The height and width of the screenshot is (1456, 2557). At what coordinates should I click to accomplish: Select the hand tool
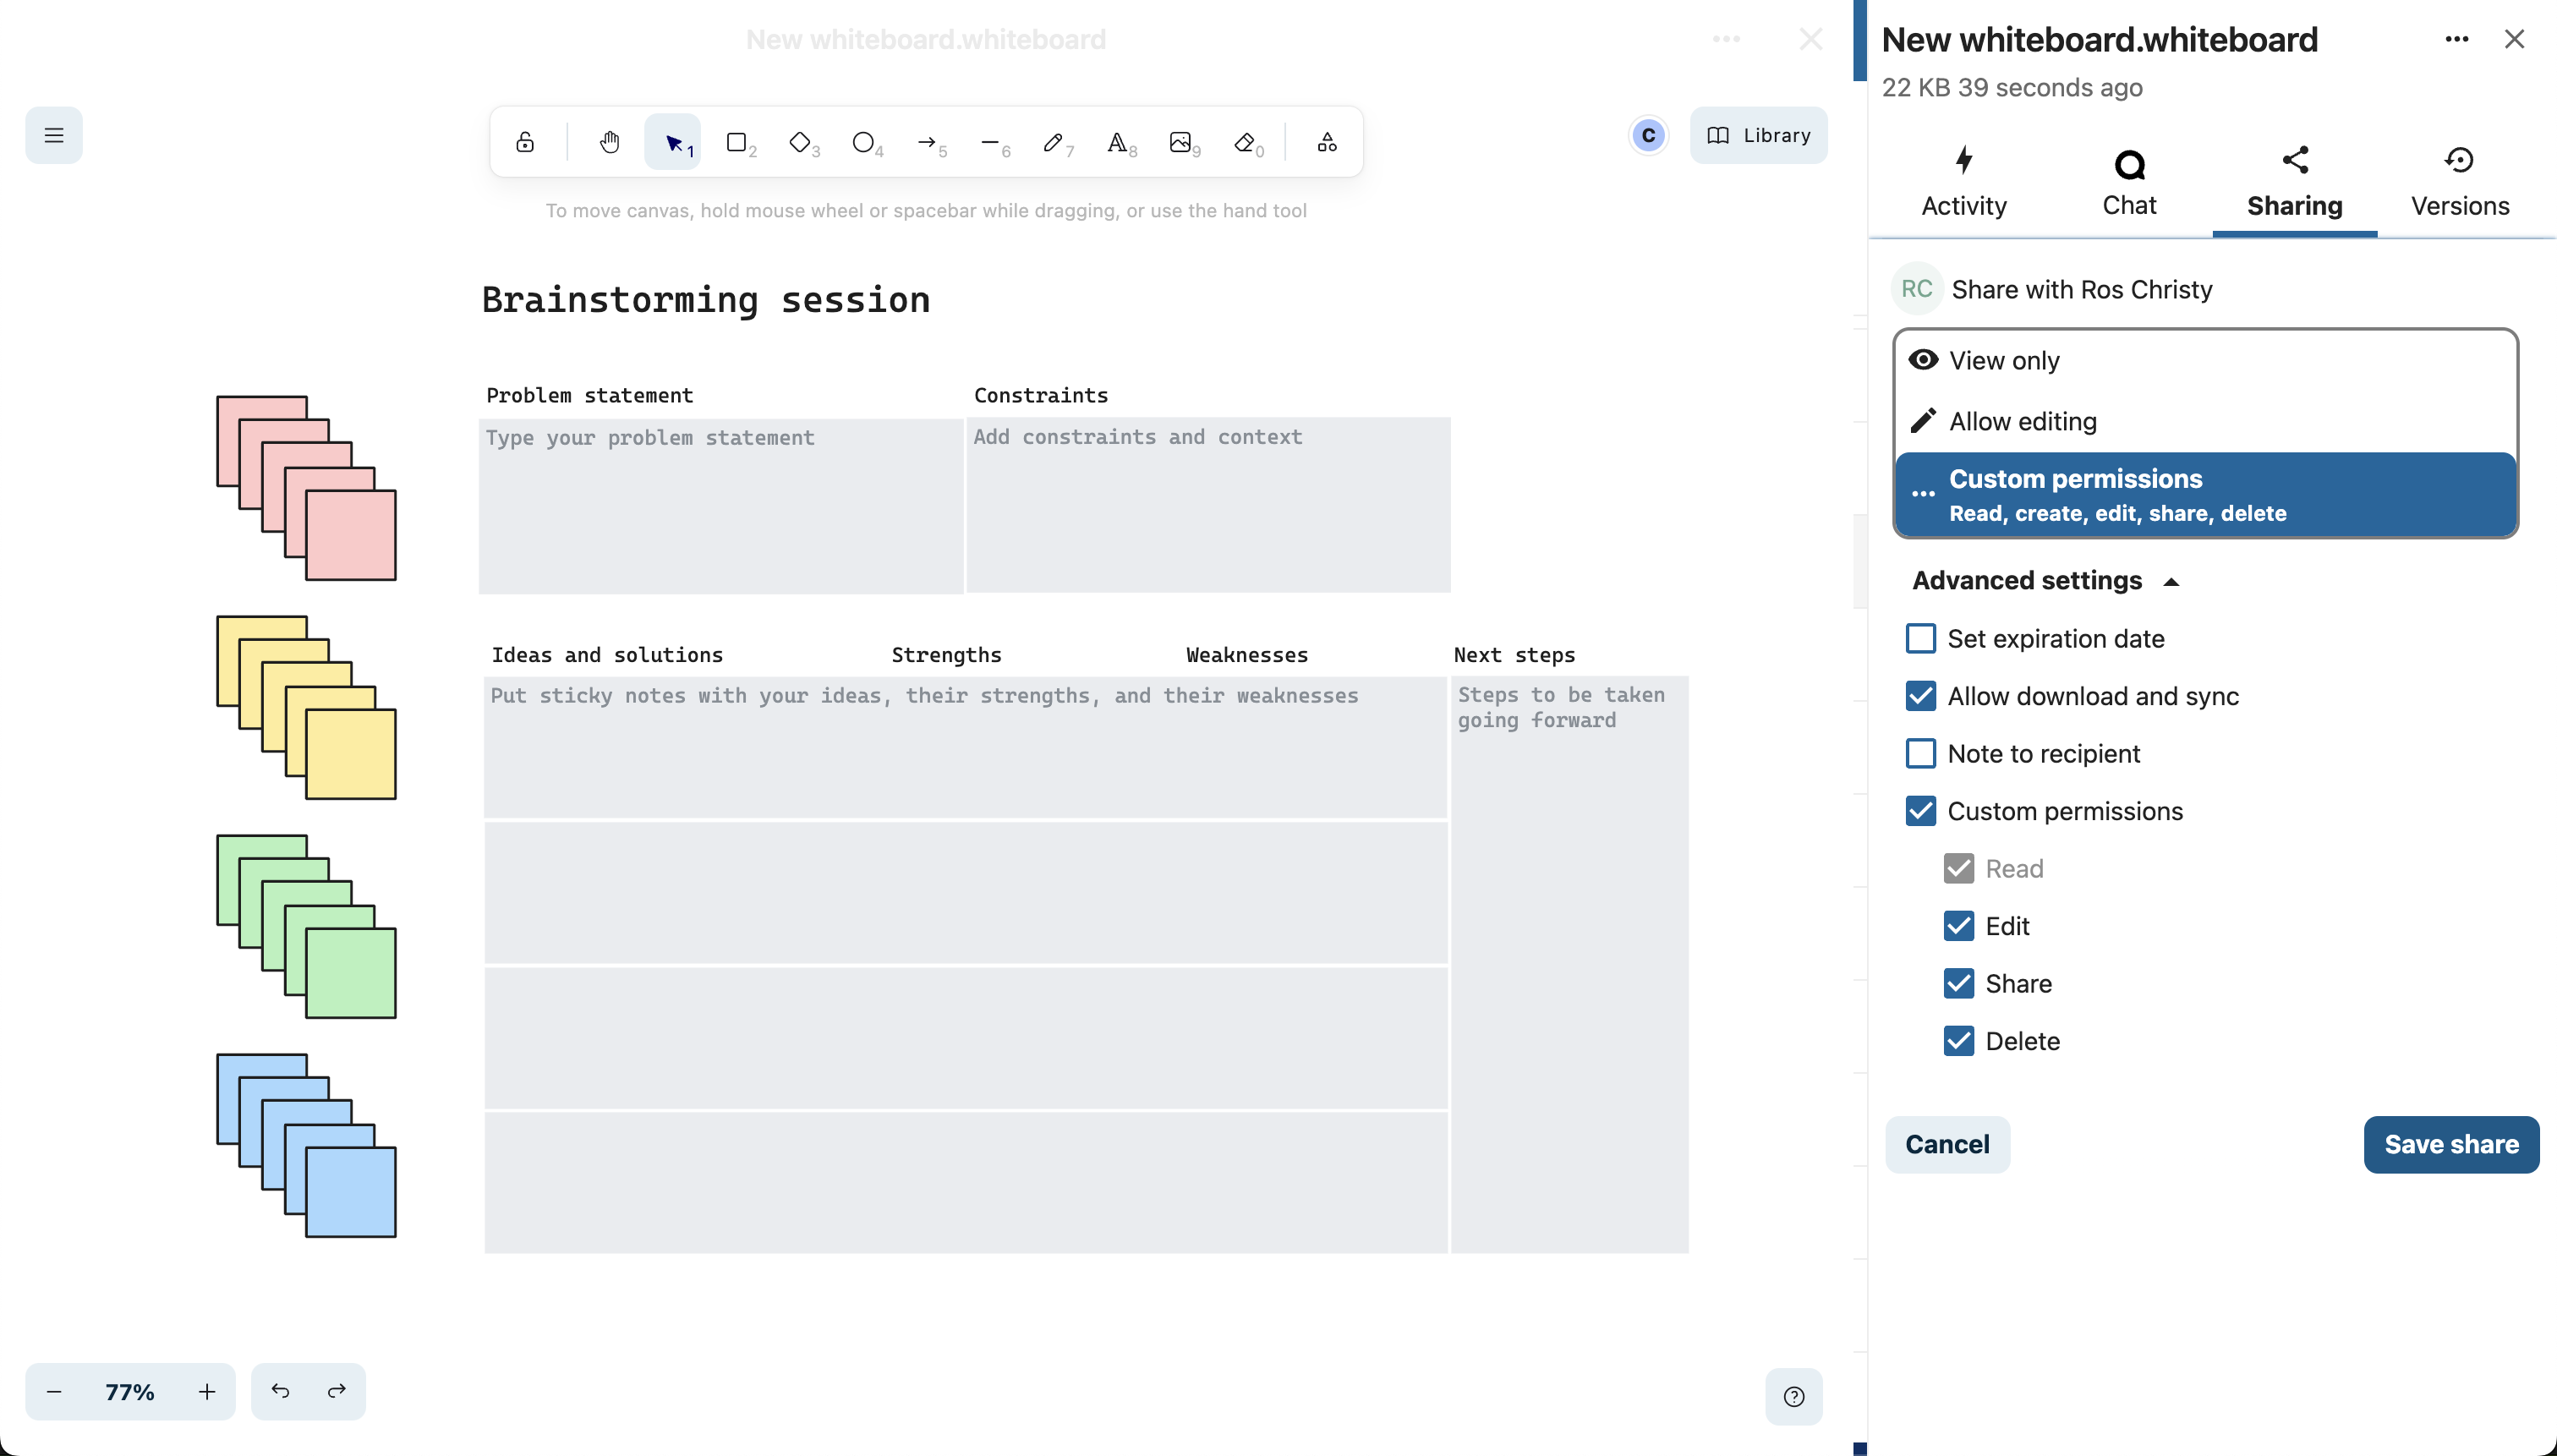[x=610, y=142]
